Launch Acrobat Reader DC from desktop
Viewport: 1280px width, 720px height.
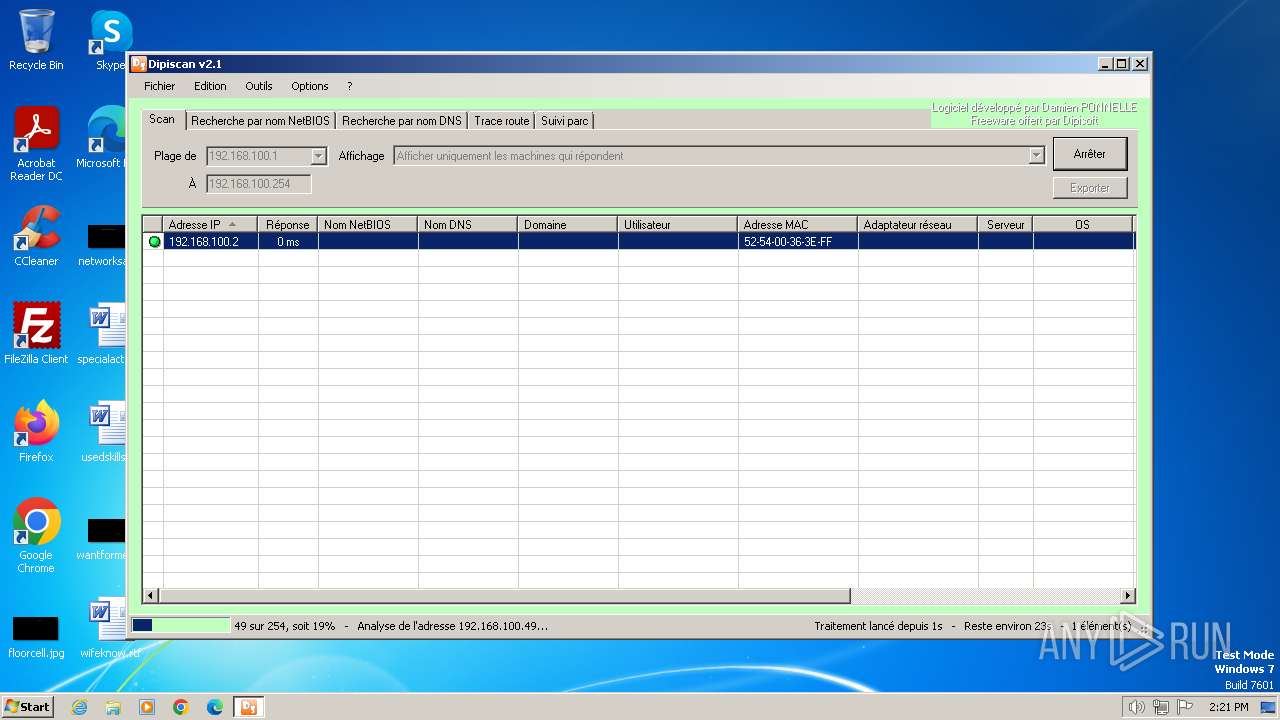pos(36,144)
